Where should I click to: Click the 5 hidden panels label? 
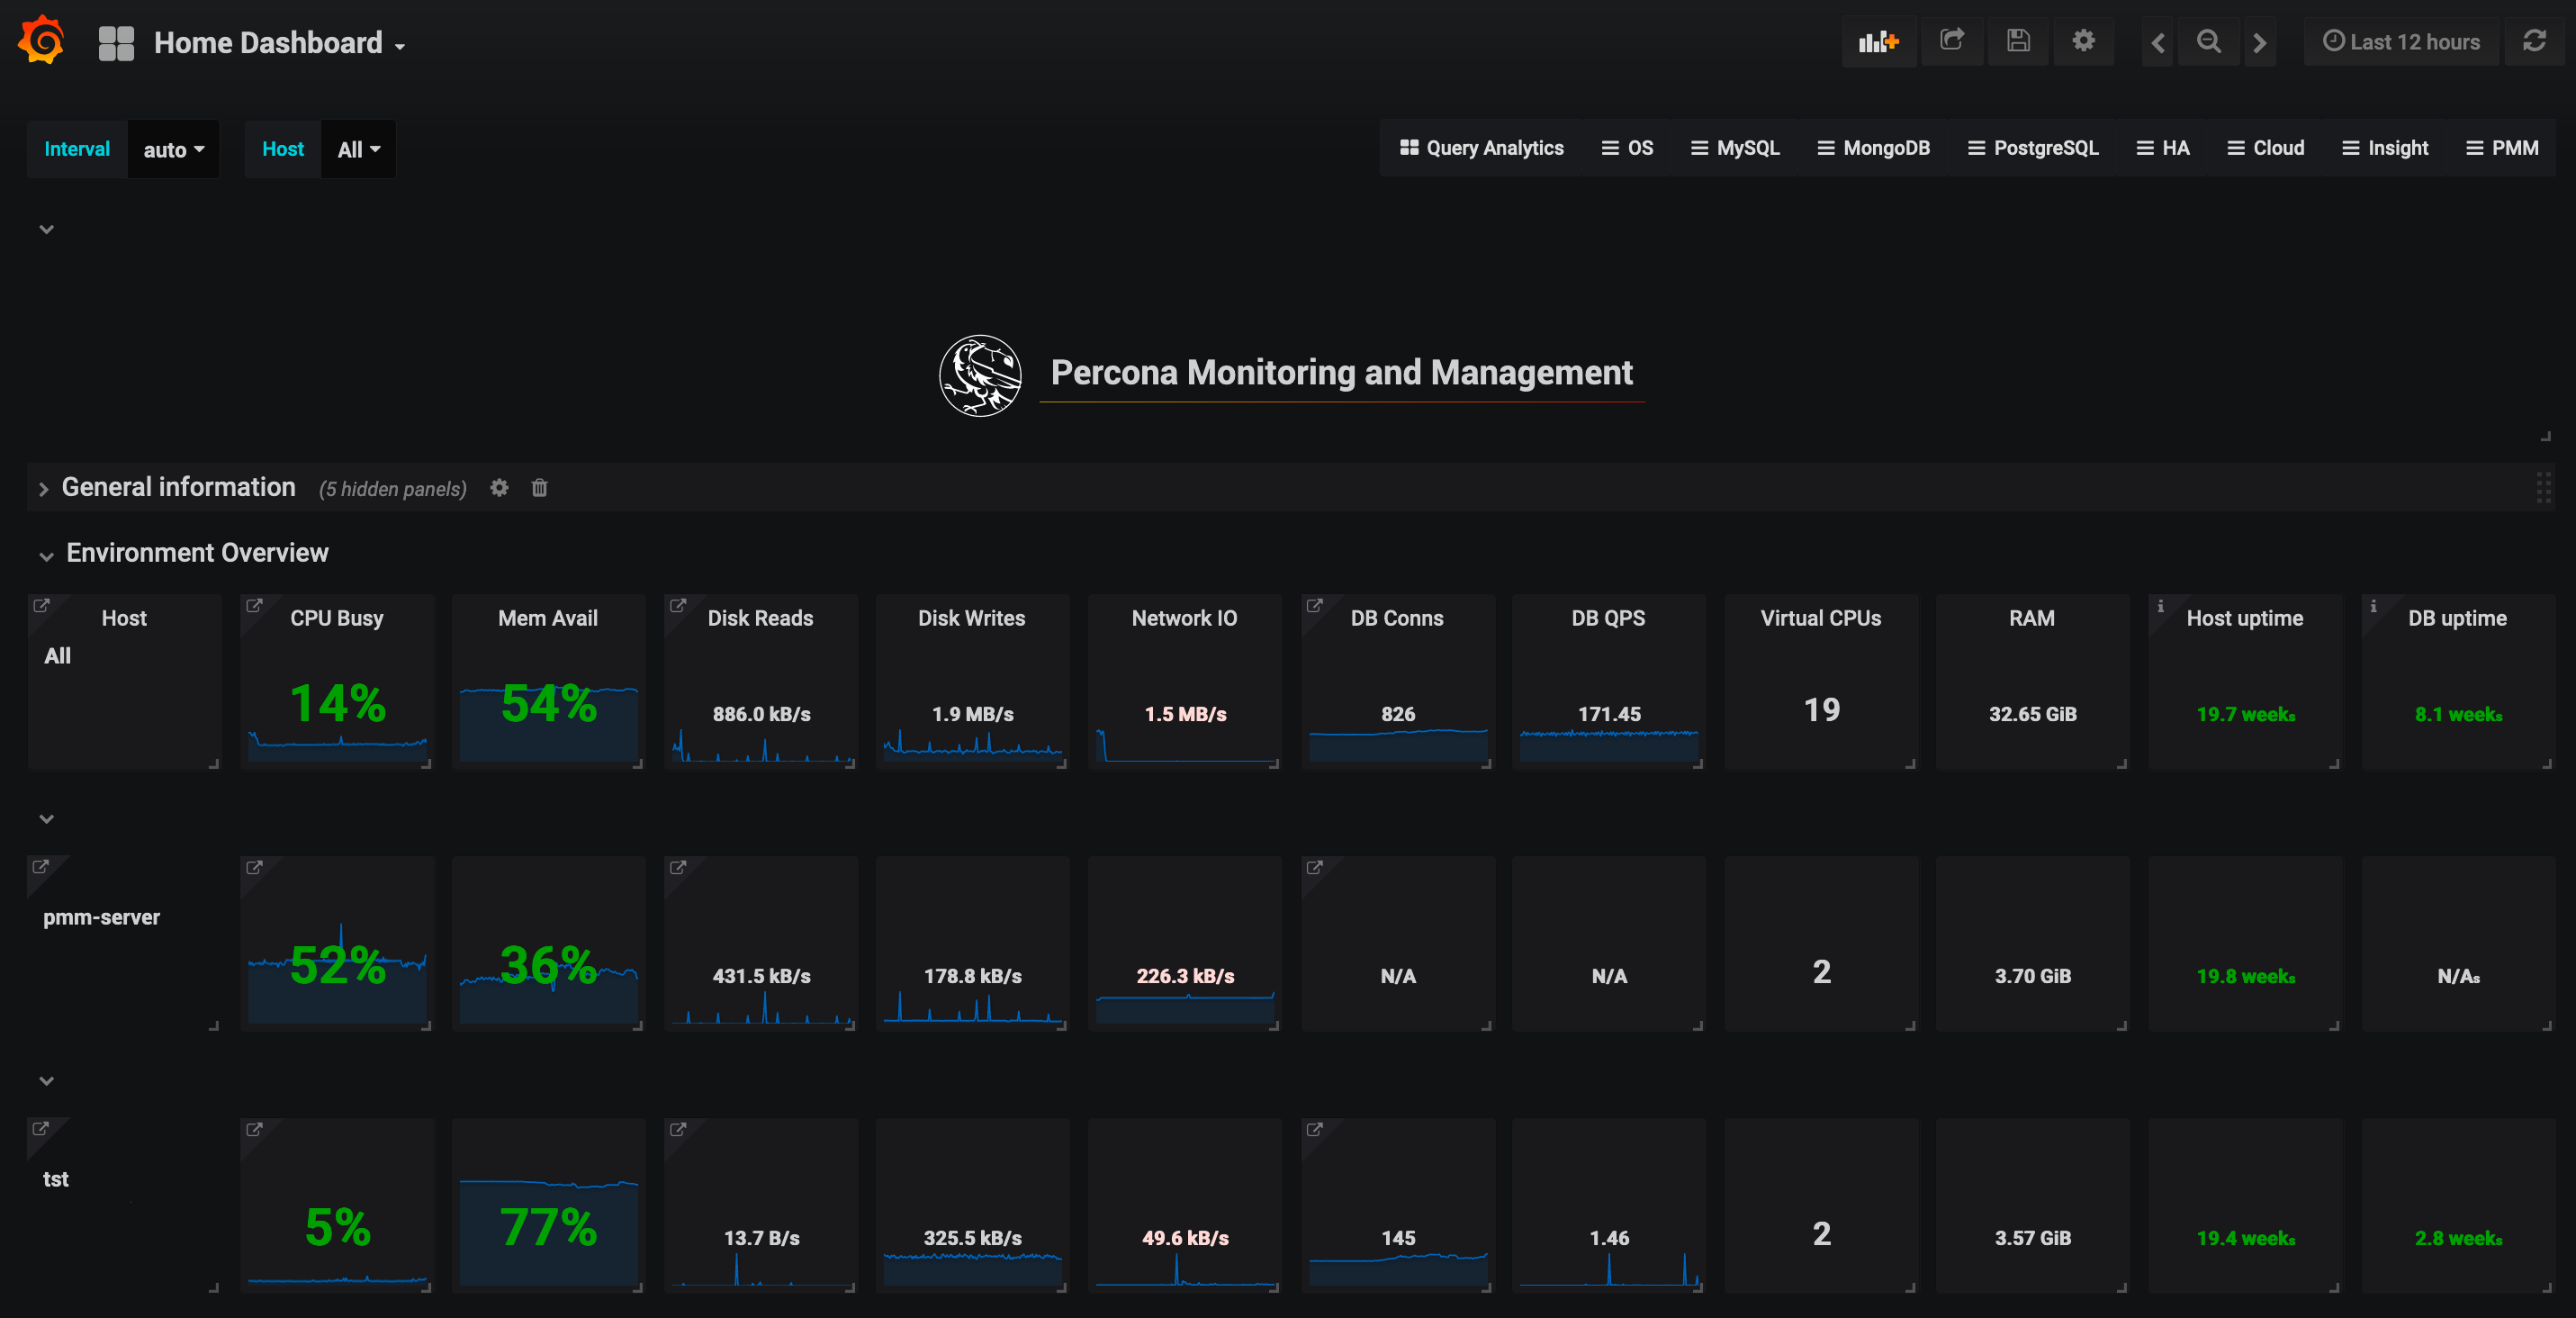[393, 489]
